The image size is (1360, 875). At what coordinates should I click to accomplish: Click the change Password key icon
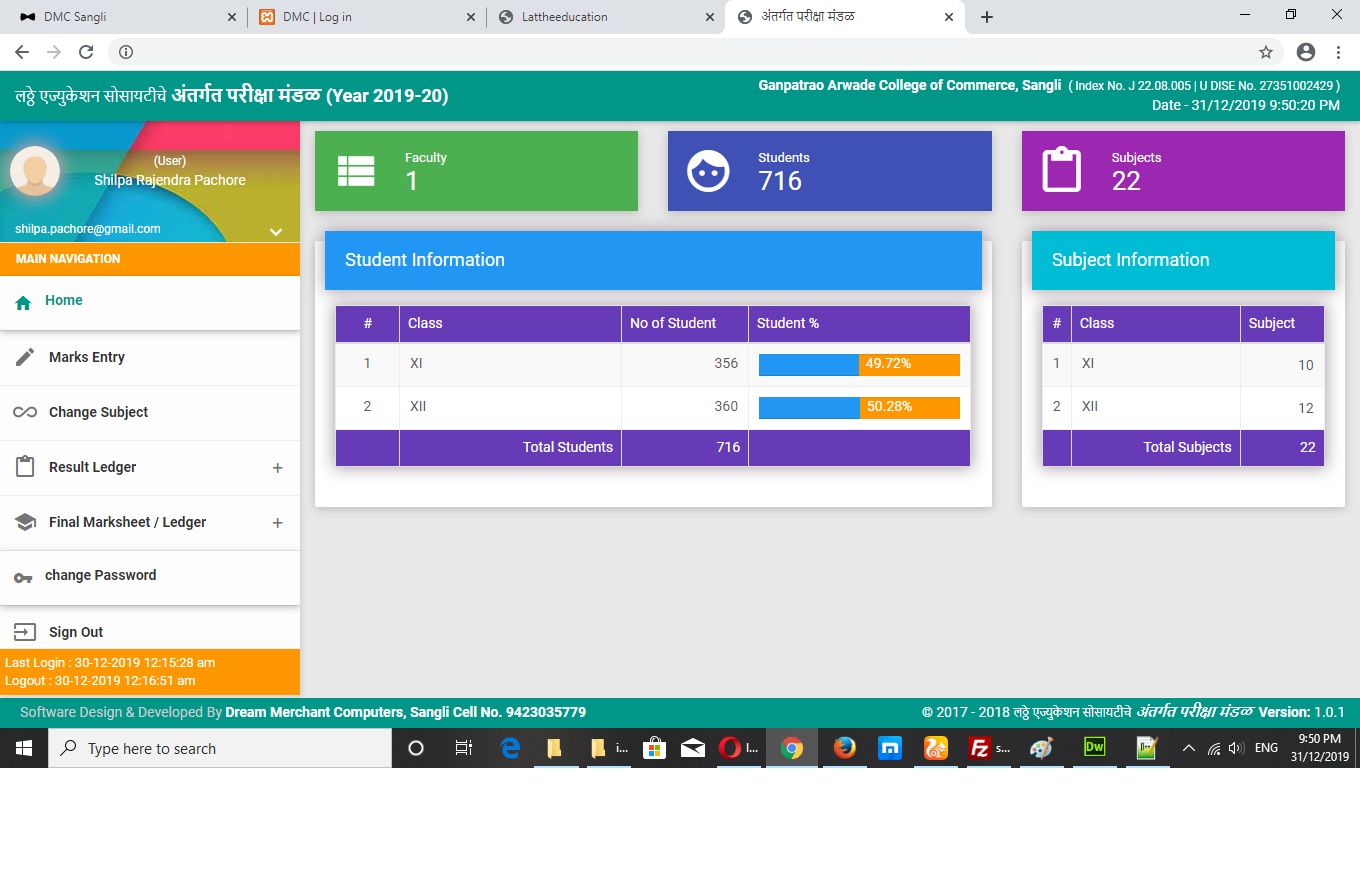click(x=23, y=577)
